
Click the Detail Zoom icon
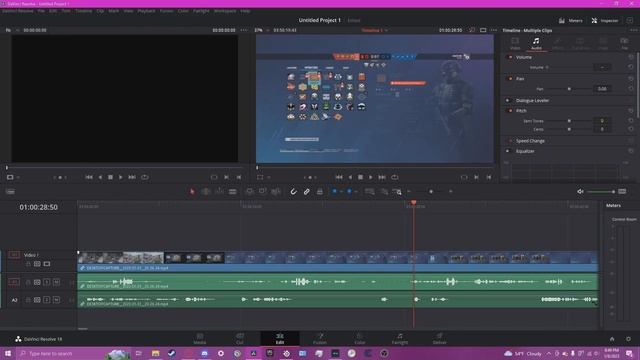[384, 191]
